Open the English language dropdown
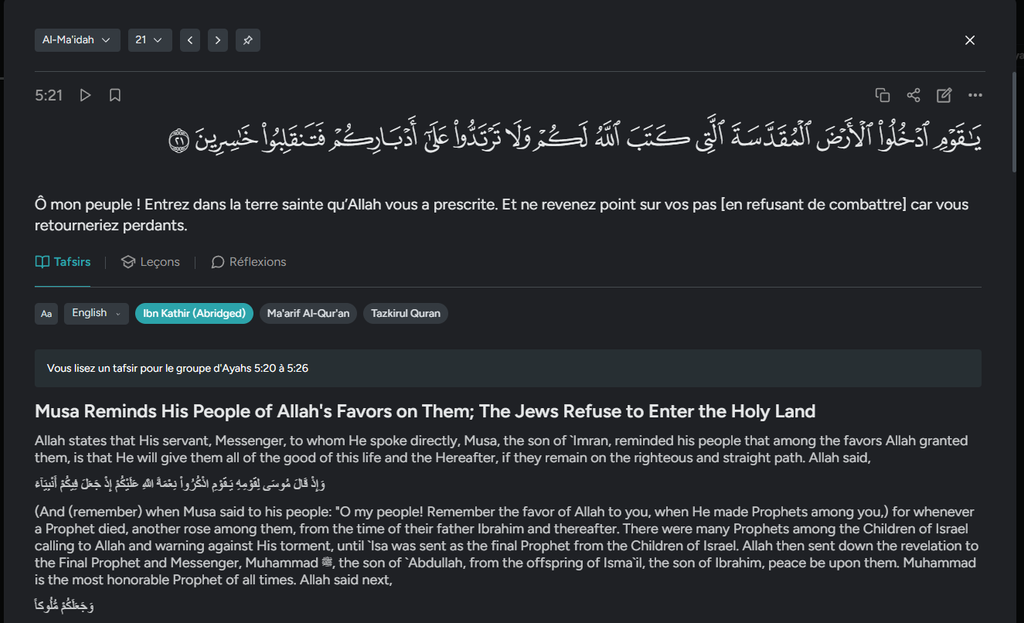Screen dimensions: 1024x623 coord(97,313)
